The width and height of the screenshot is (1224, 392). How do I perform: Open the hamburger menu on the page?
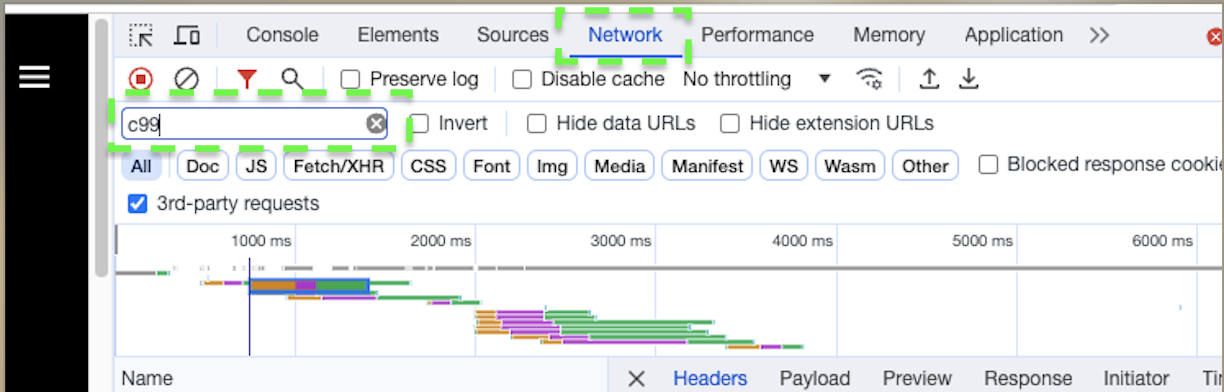[x=34, y=77]
